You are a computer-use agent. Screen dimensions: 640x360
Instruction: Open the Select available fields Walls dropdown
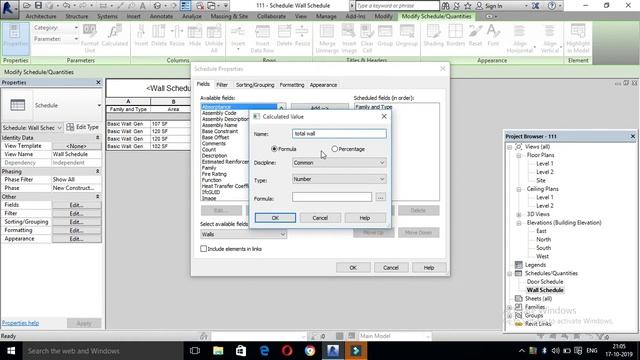tap(243, 234)
